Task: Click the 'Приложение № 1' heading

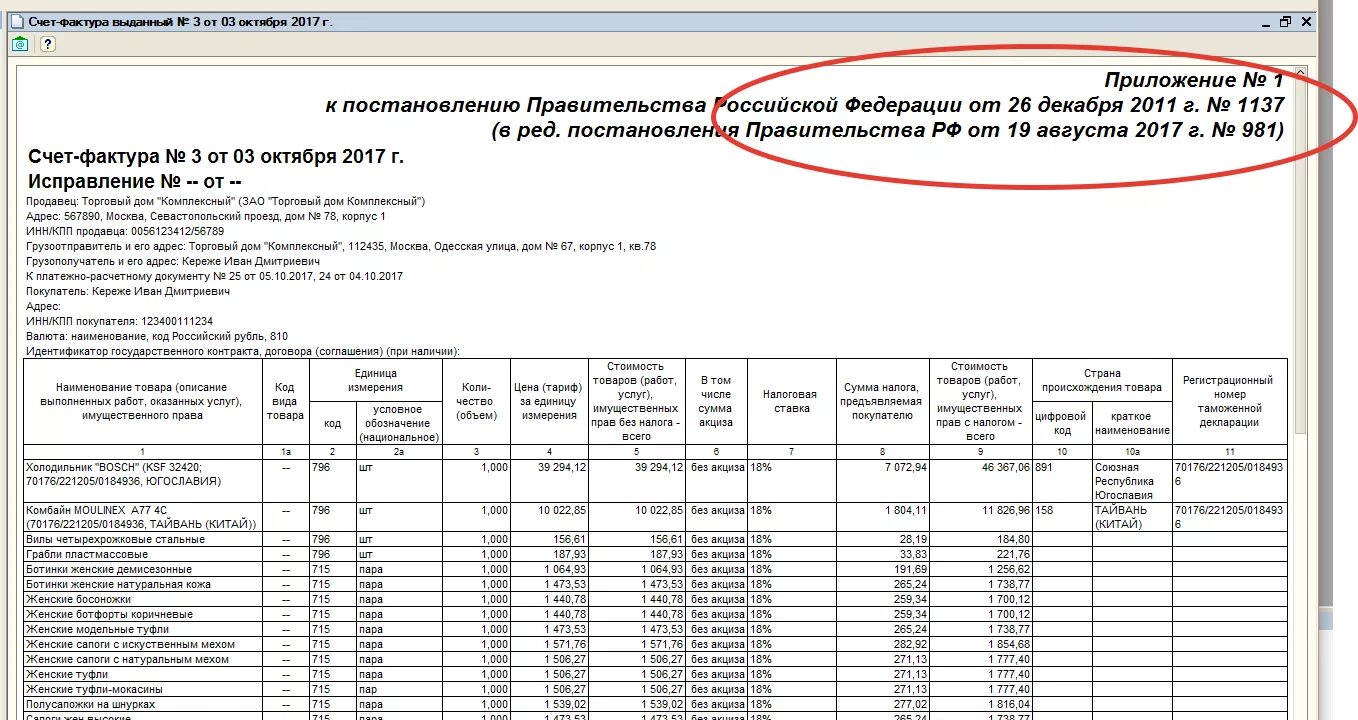Action: pos(1194,79)
